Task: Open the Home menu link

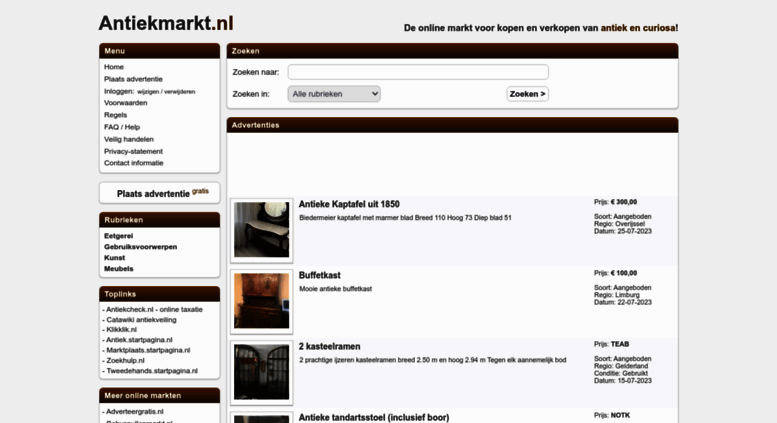Action: (x=113, y=67)
